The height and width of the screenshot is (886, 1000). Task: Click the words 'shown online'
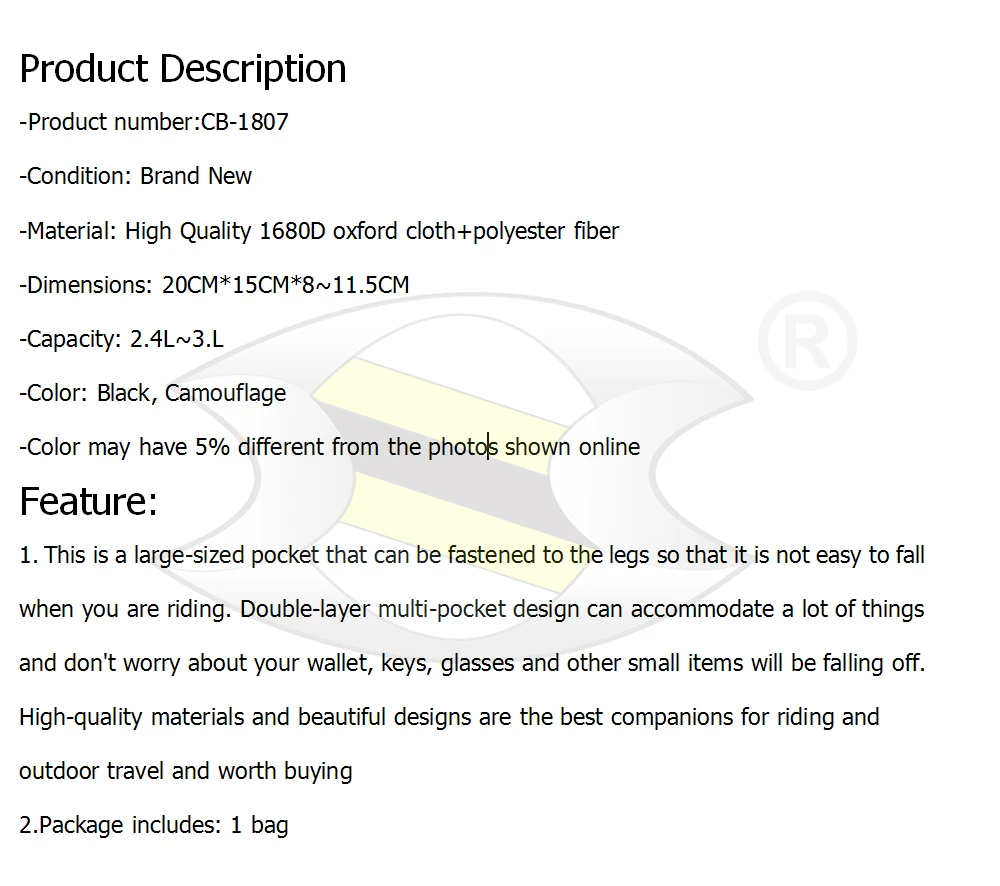pyautogui.click(x=572, y=447)
